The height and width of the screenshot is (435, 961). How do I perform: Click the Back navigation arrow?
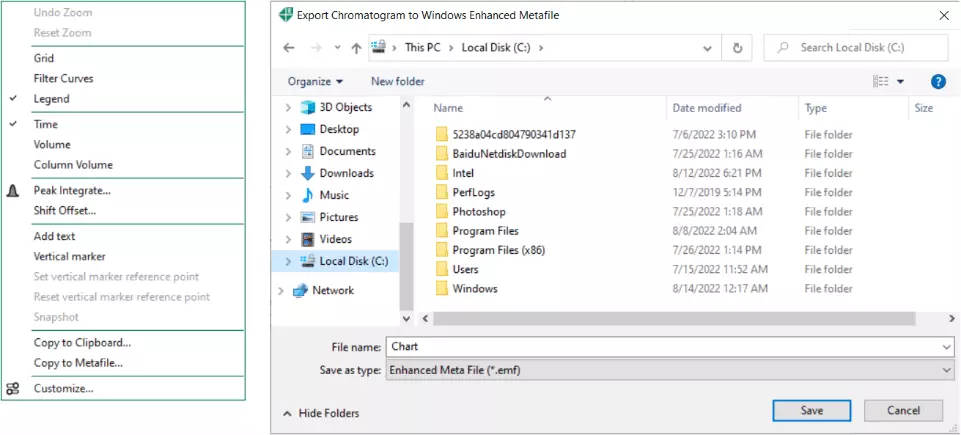pos(289,48)
